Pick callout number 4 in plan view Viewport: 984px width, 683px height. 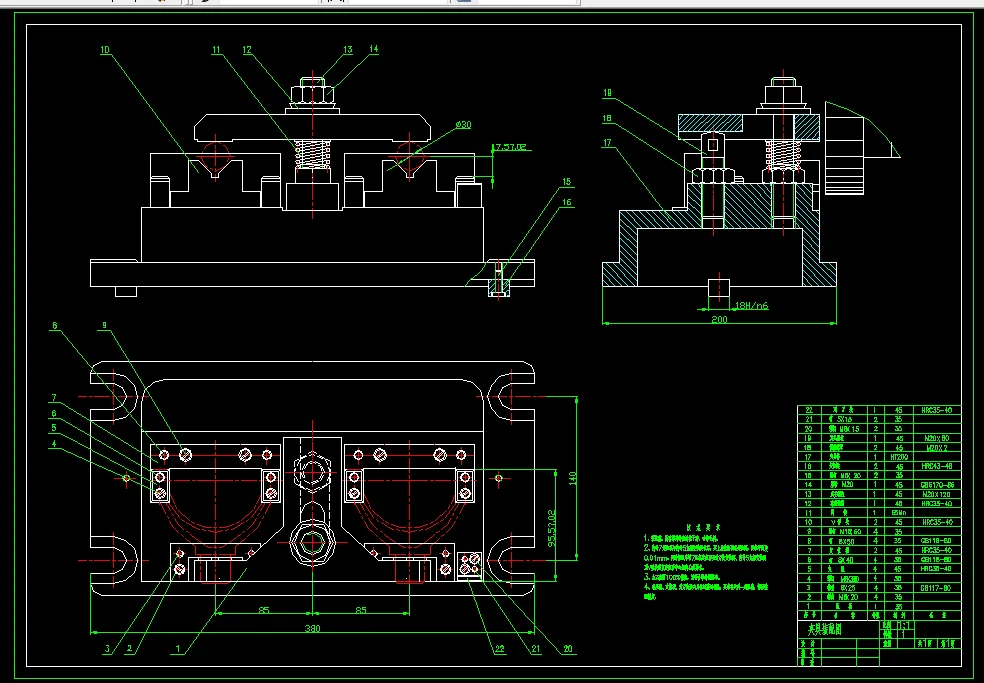54,443
